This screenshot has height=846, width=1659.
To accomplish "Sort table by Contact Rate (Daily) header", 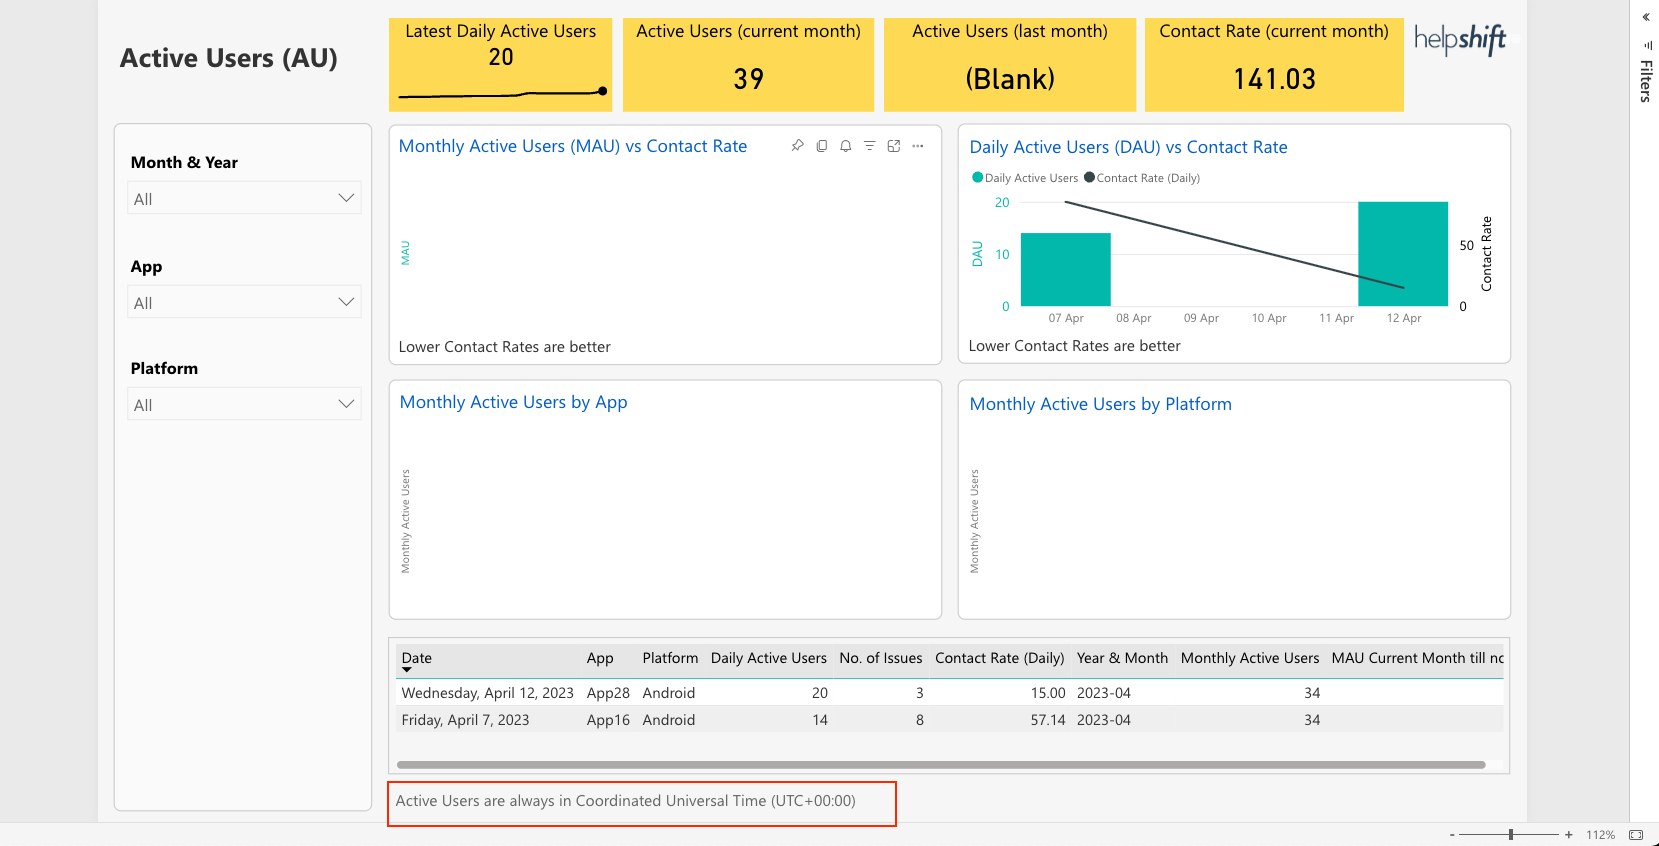I will click(x=1000, y=658).
